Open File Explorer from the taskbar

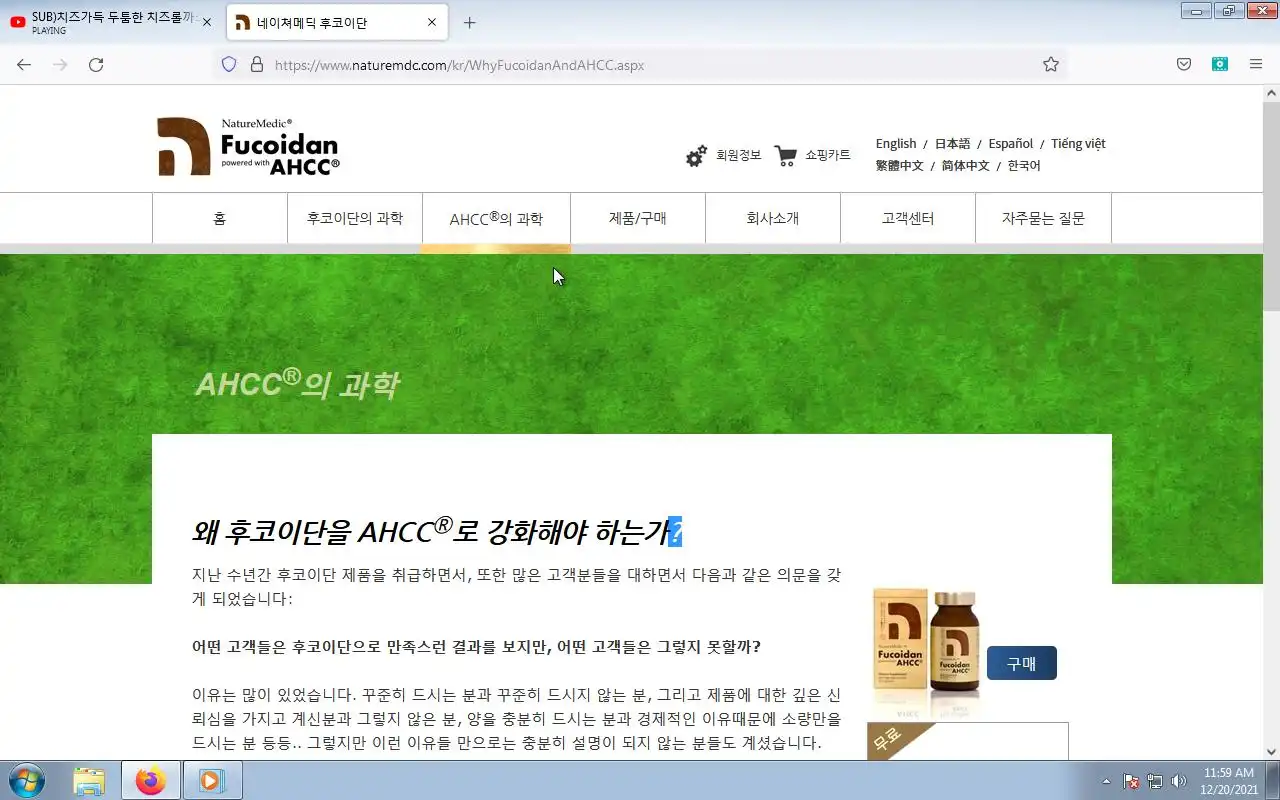coord(89,780)
